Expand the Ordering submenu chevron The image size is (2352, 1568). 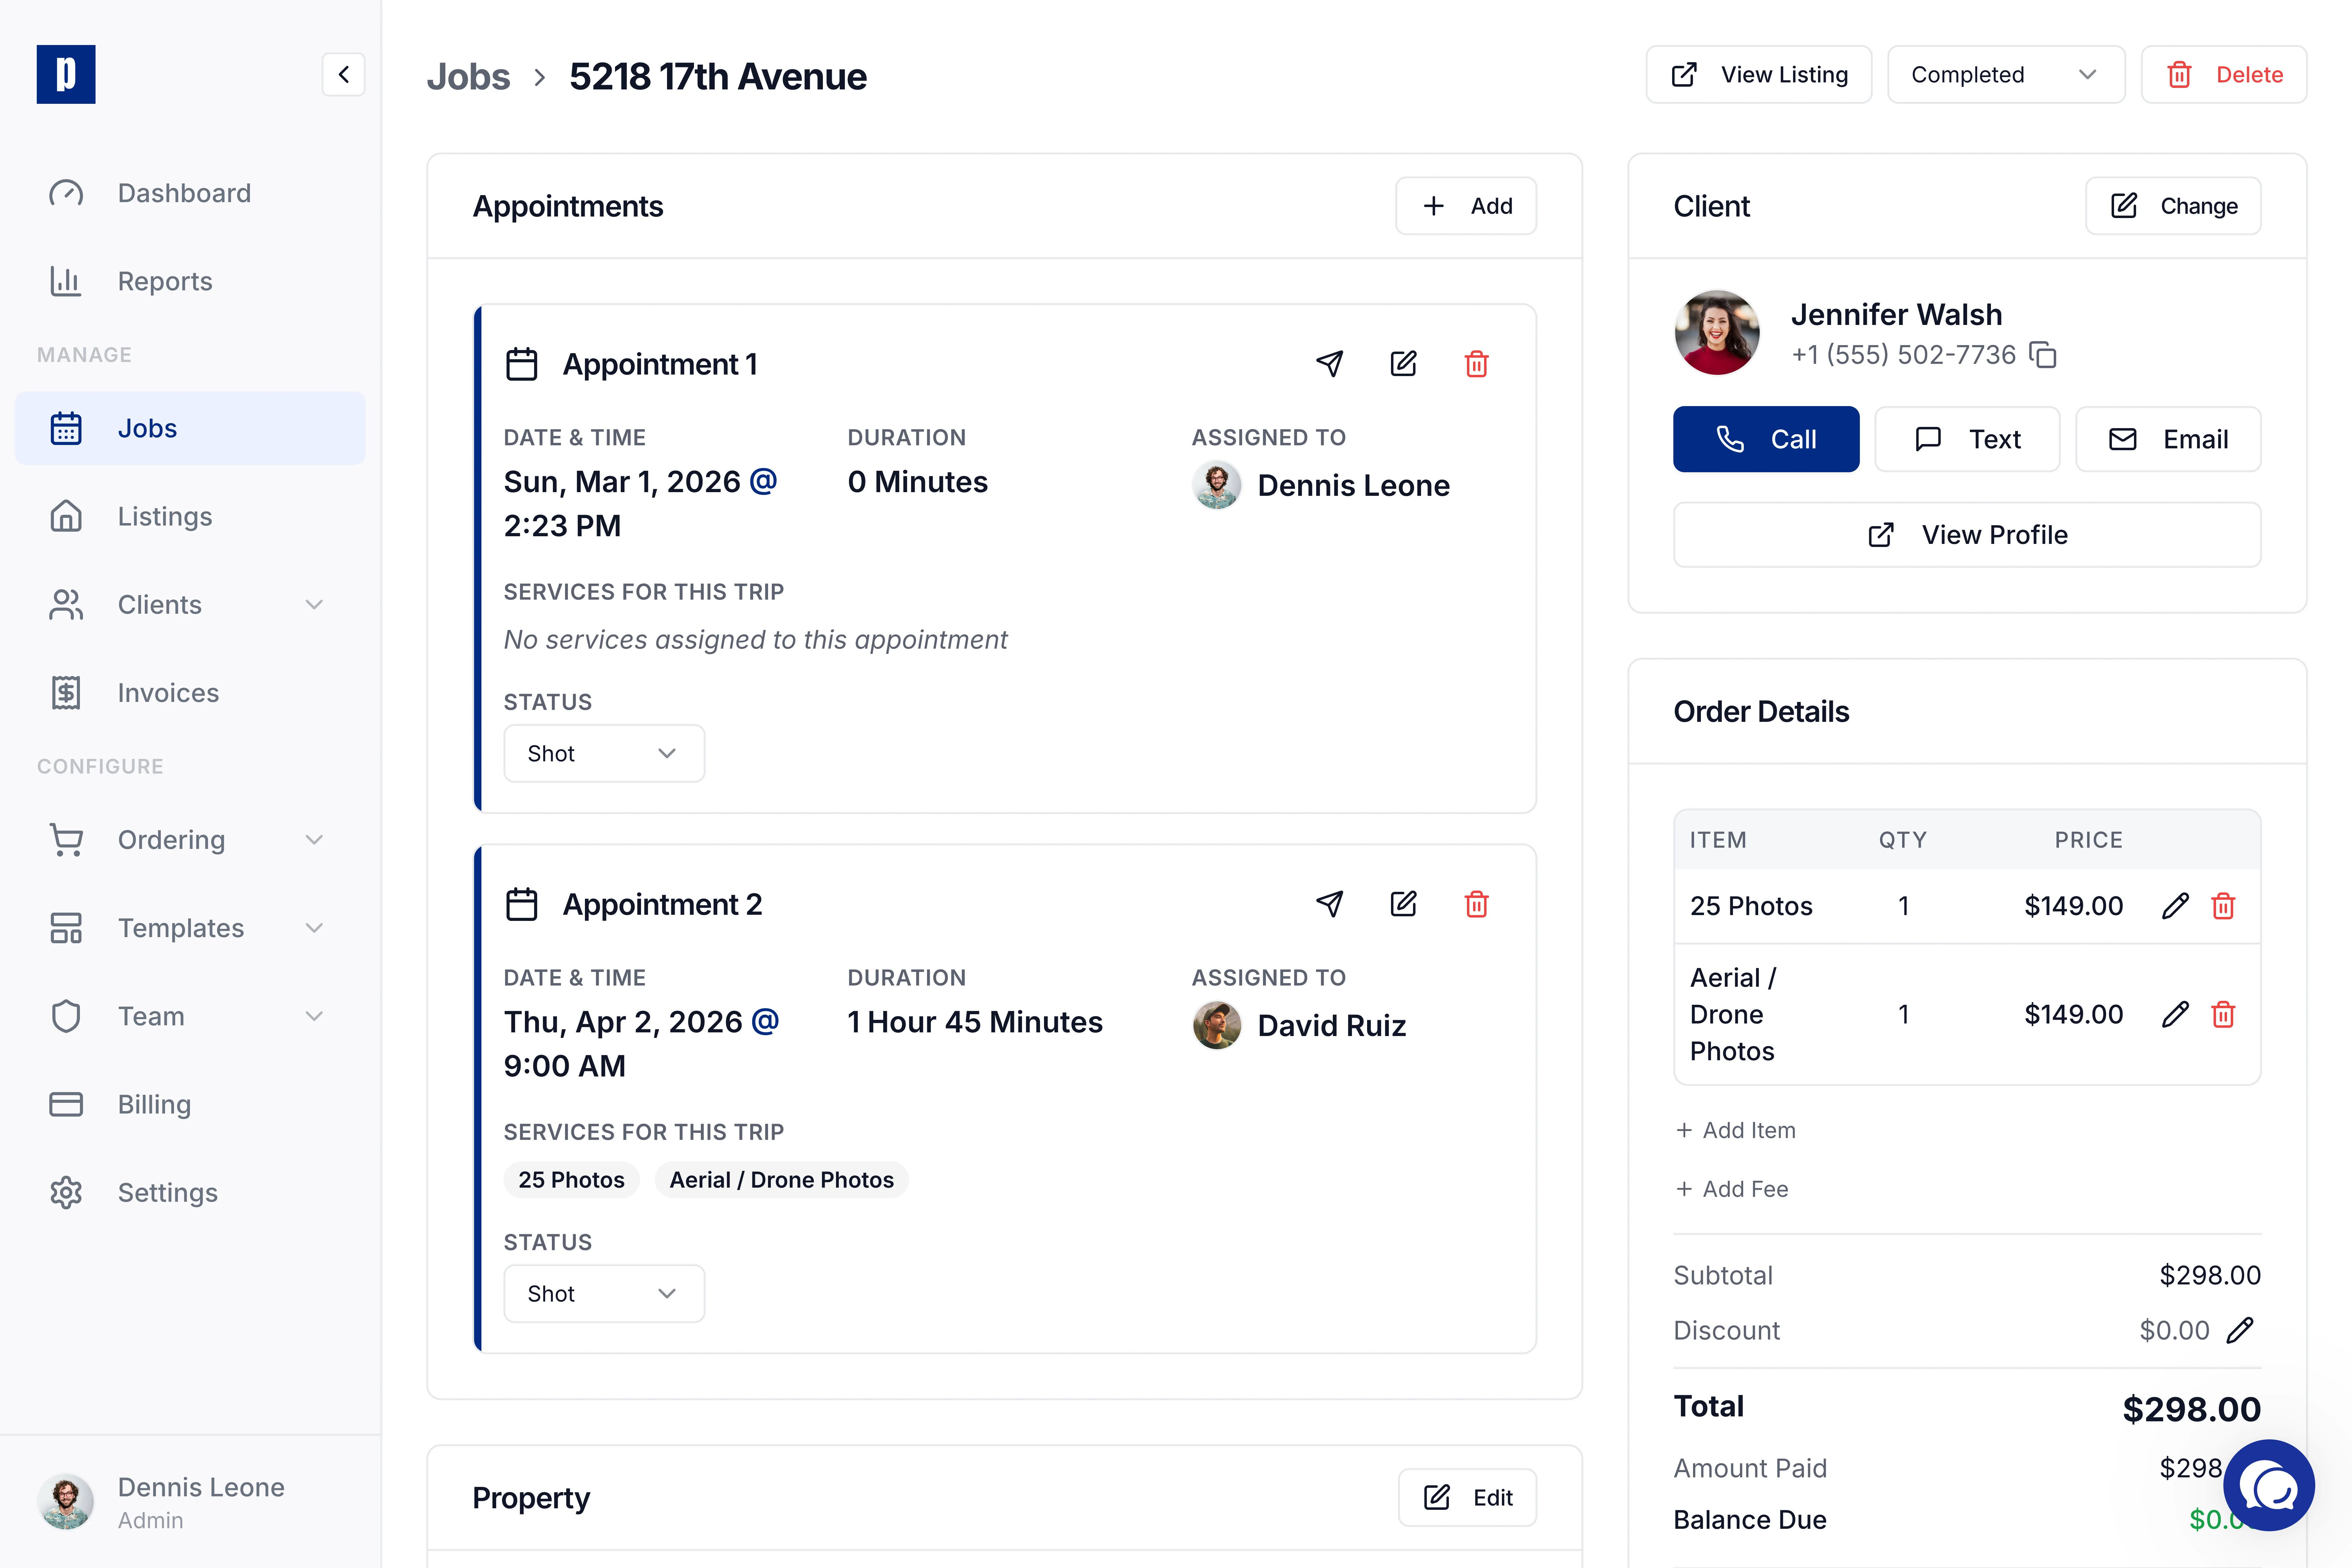(x=314, y=840)
